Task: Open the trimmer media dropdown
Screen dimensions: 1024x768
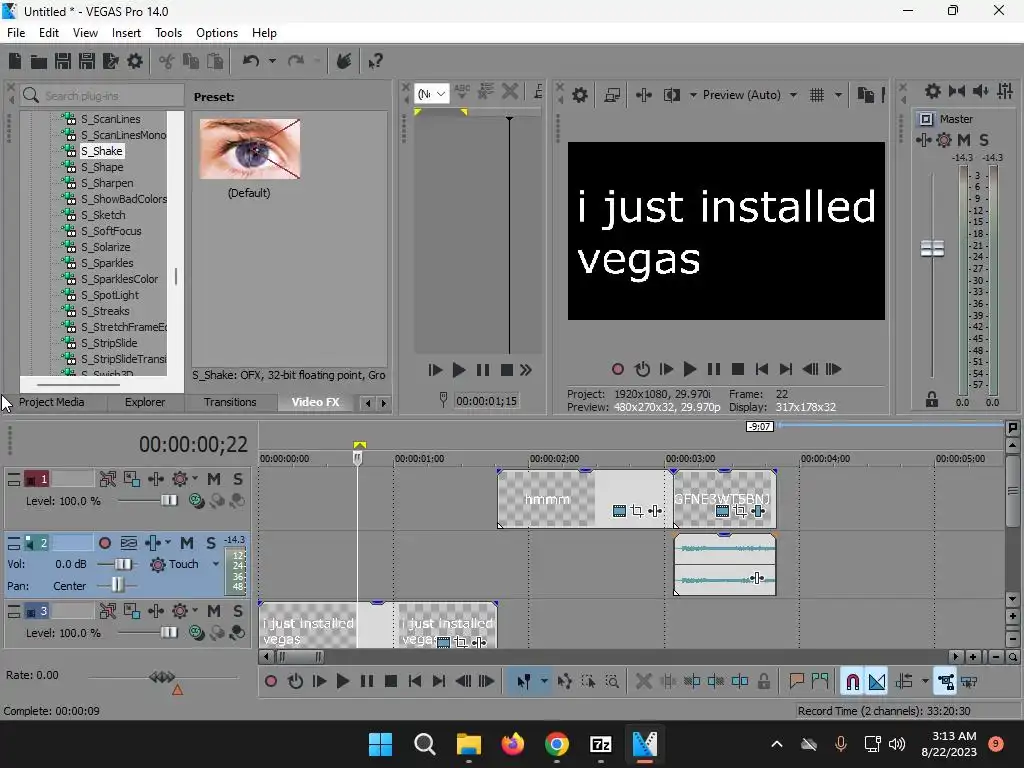Action: 432,94
